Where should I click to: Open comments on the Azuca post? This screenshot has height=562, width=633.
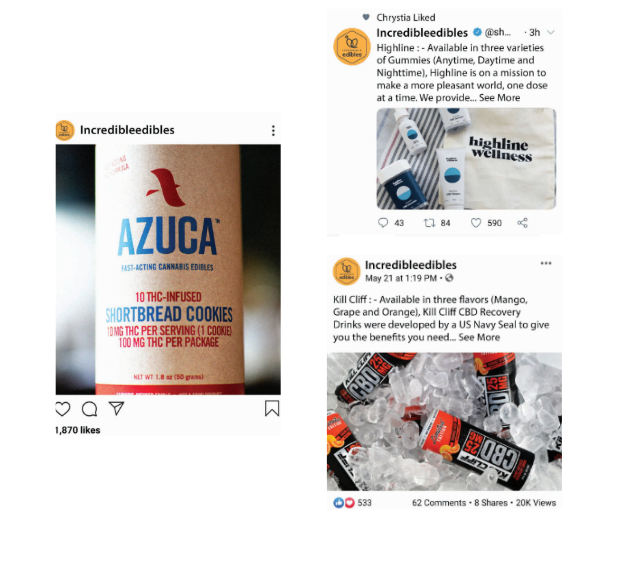(x=90, y=409)
